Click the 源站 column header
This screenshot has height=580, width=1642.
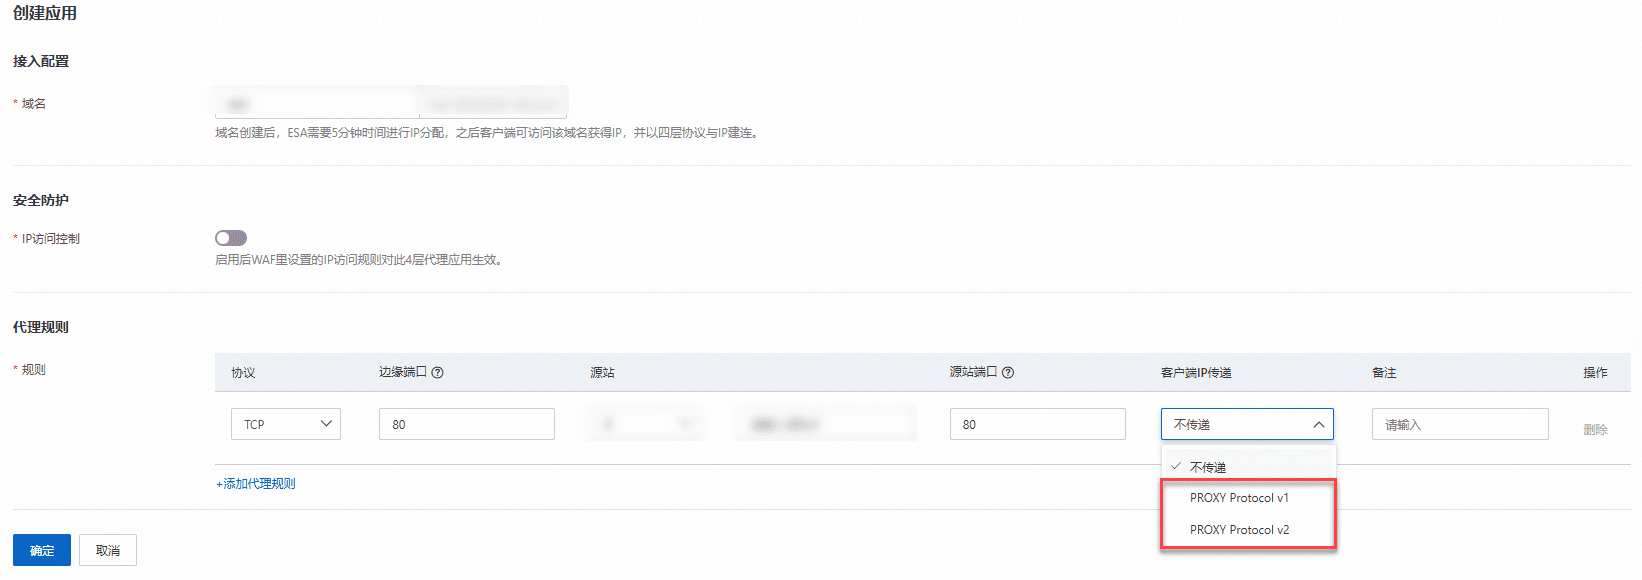pos(602,372)
